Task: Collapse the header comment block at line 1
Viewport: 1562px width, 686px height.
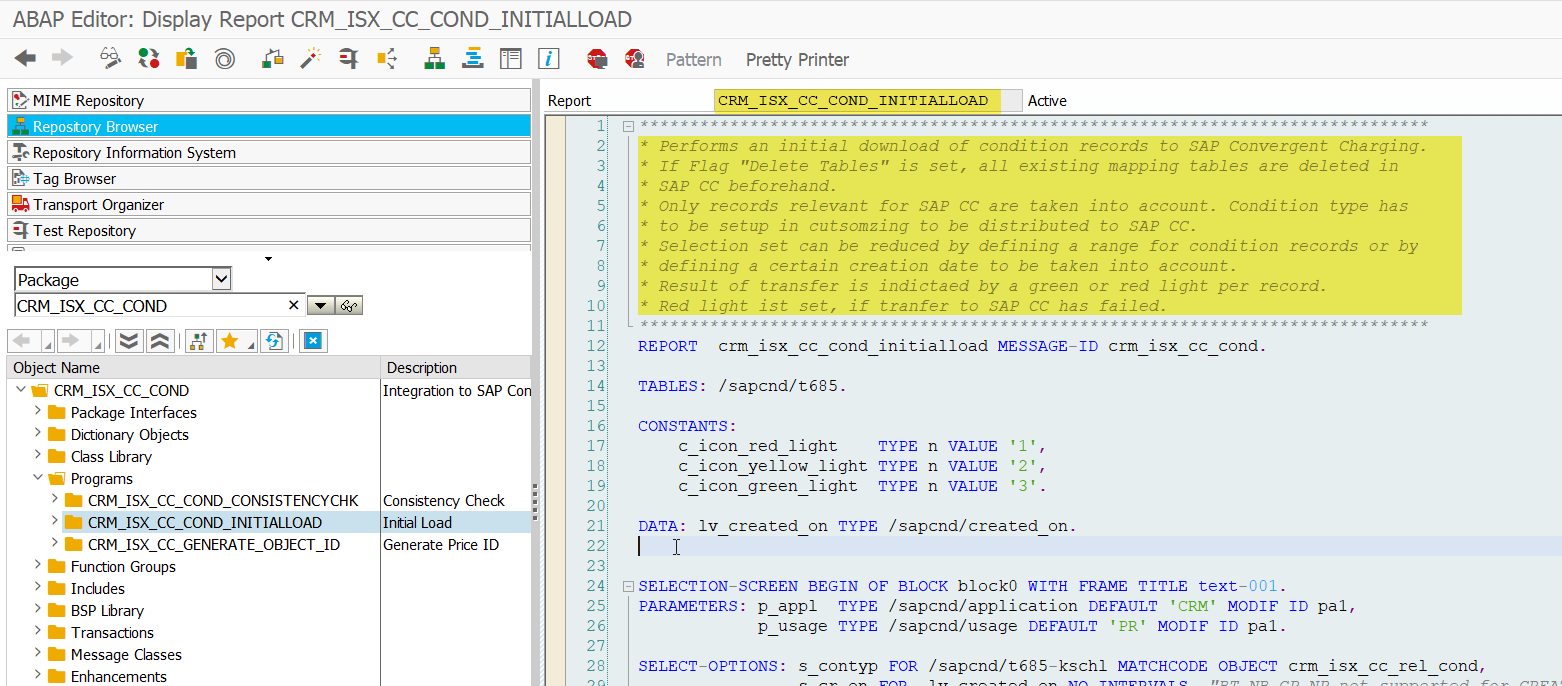Action: click(x=627, y=126)
